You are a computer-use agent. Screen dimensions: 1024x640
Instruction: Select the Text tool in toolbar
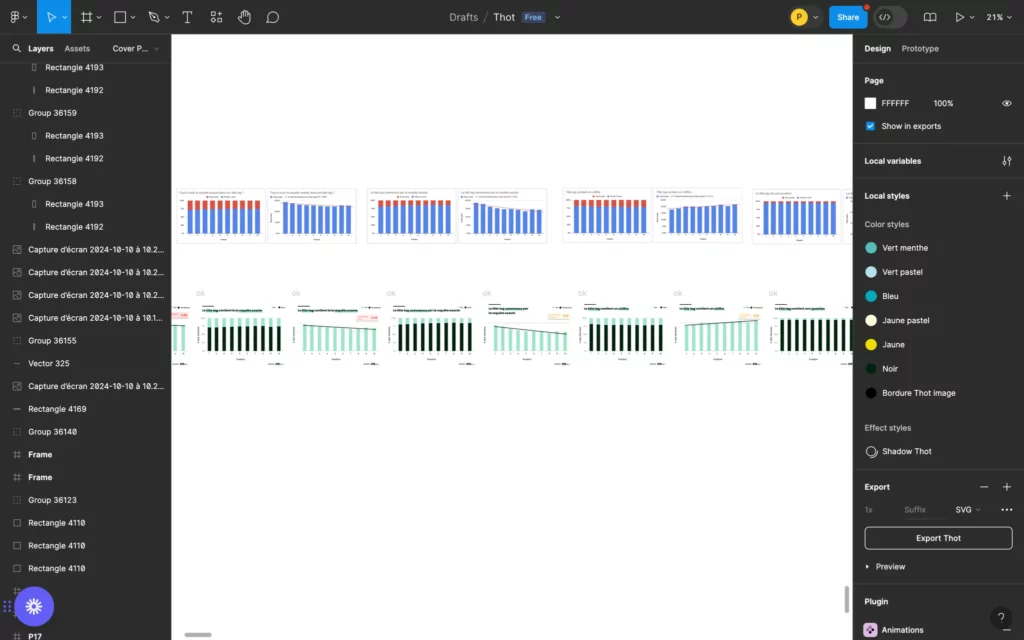click(187, 17)
